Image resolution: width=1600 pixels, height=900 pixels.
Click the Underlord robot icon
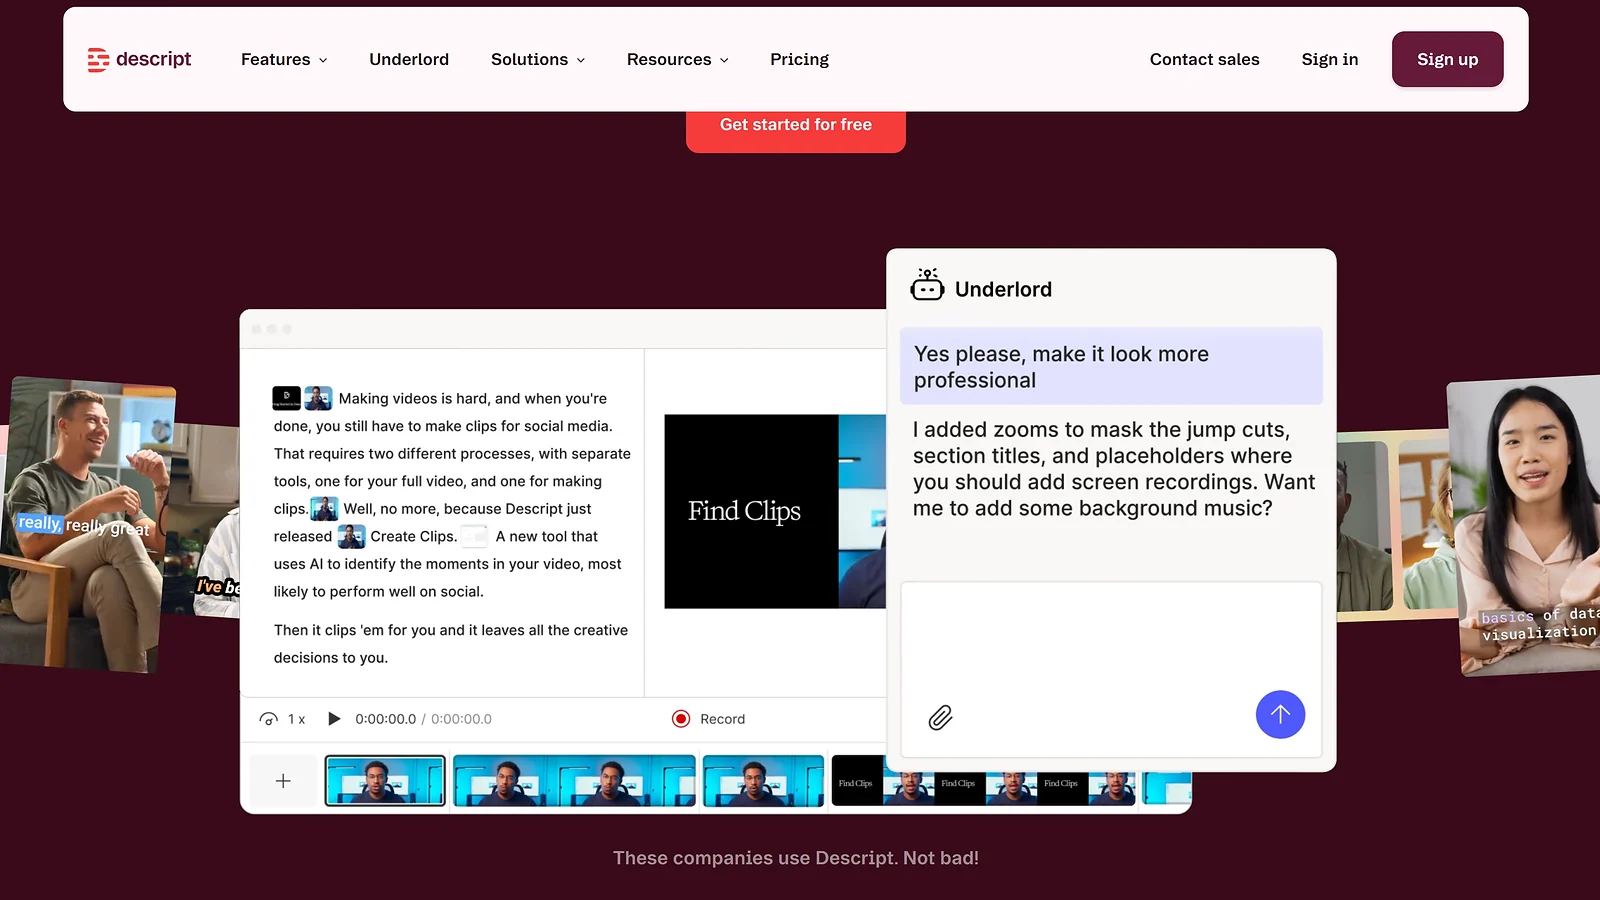[x=927, y=285]
